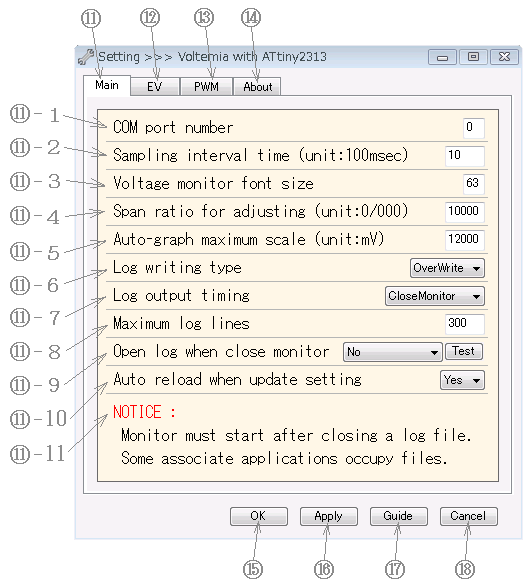Select the About tab

coord(257,87)
